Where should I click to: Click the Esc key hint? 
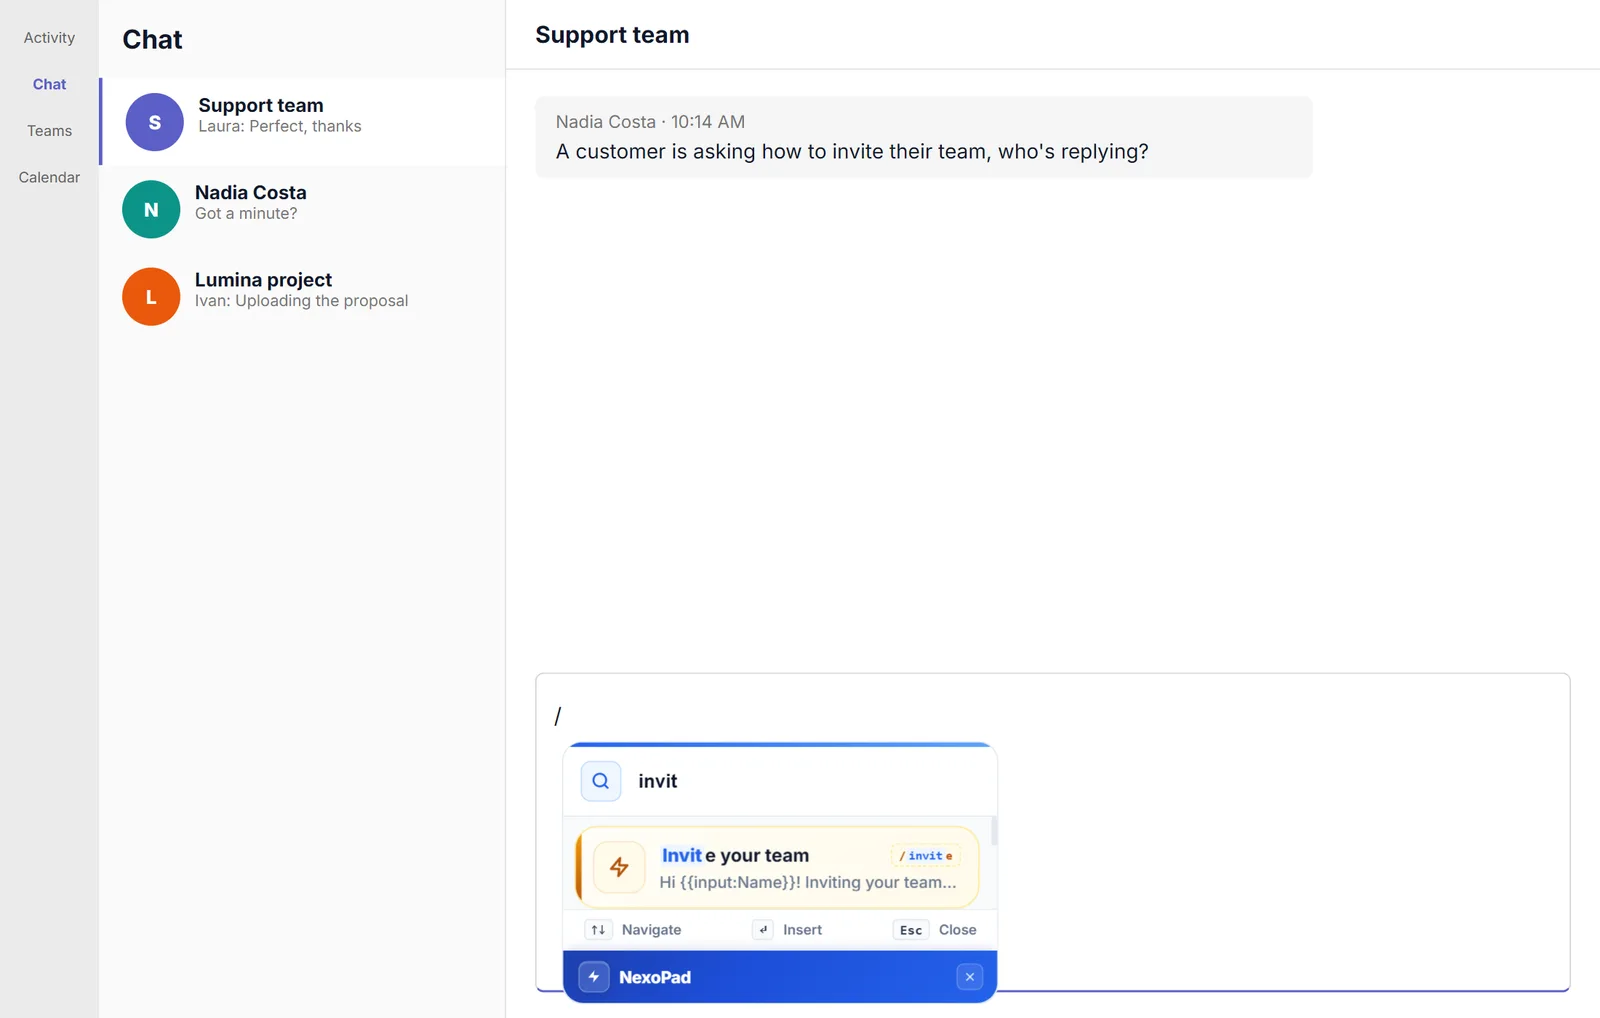click(x=911, y=930)
